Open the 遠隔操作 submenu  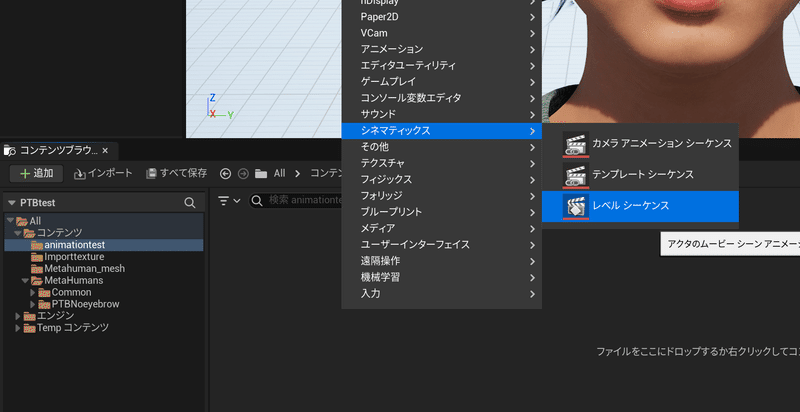(x=441, y=261)
